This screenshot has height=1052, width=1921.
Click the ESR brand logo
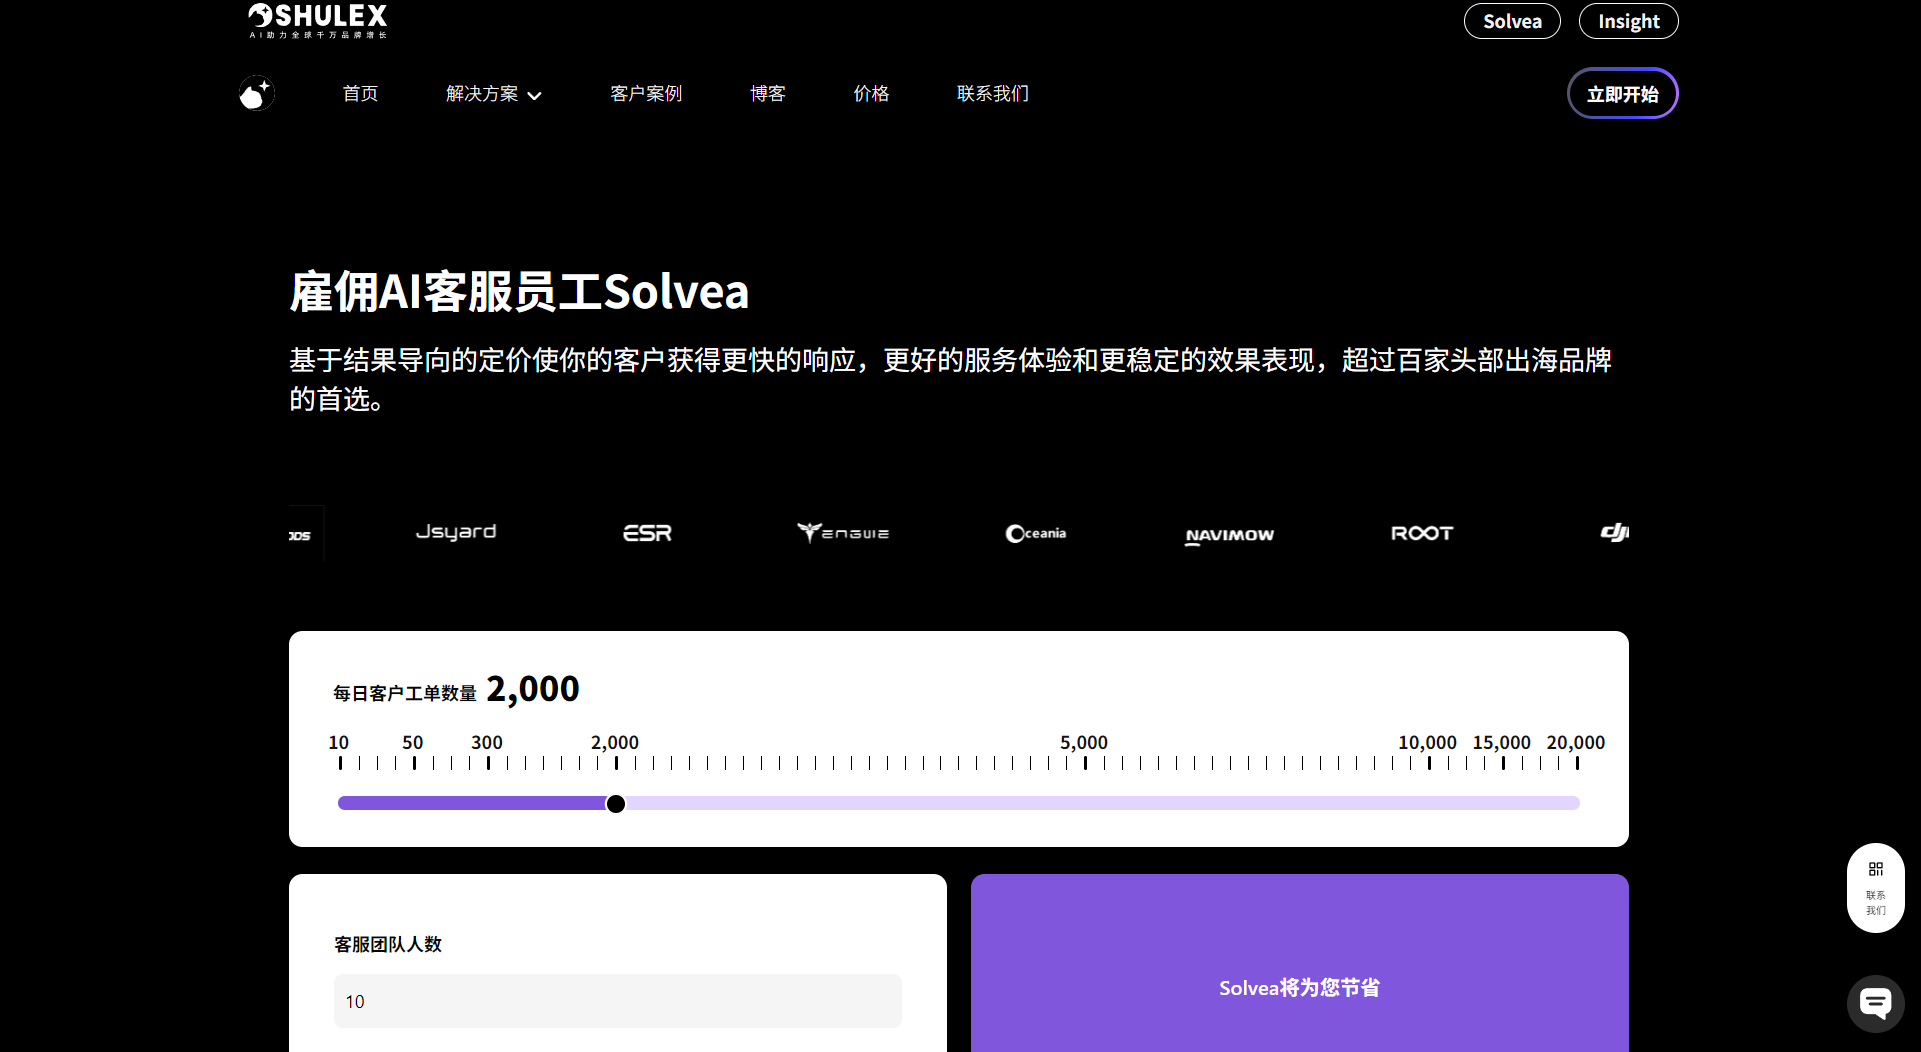(x=646, y=532)
